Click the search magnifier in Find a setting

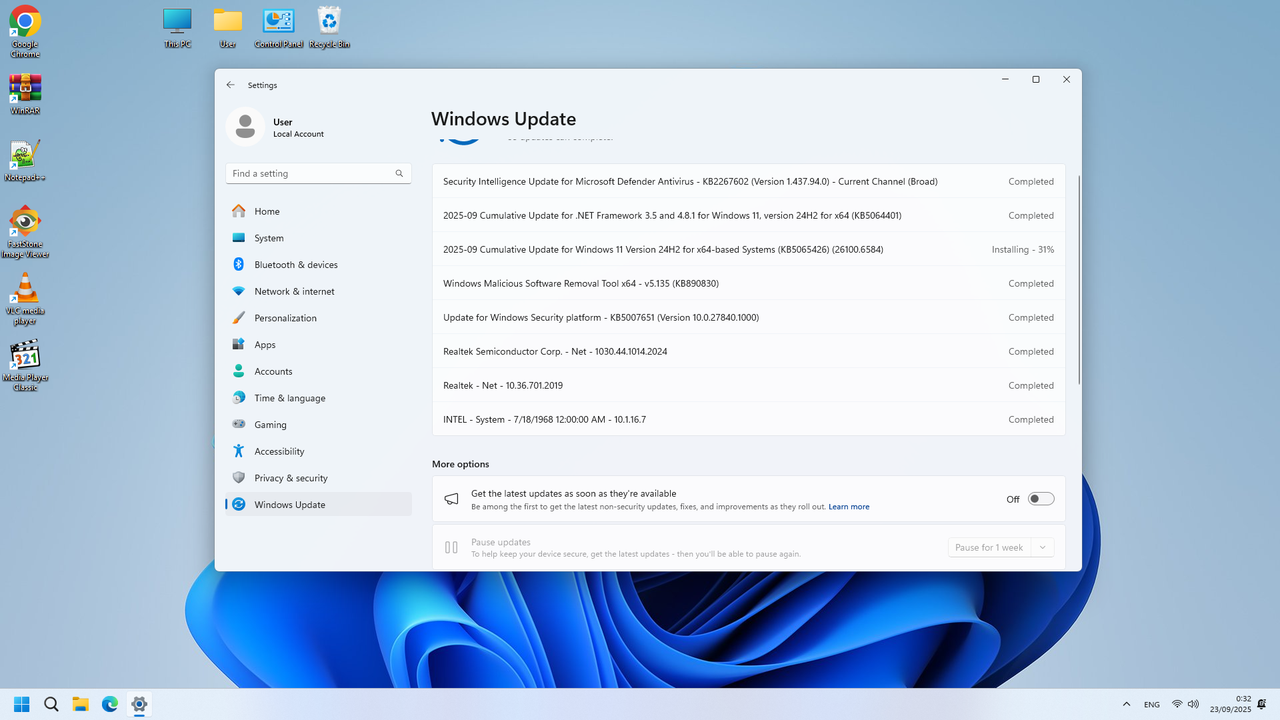pyautogui.click(x=399, y=174)
